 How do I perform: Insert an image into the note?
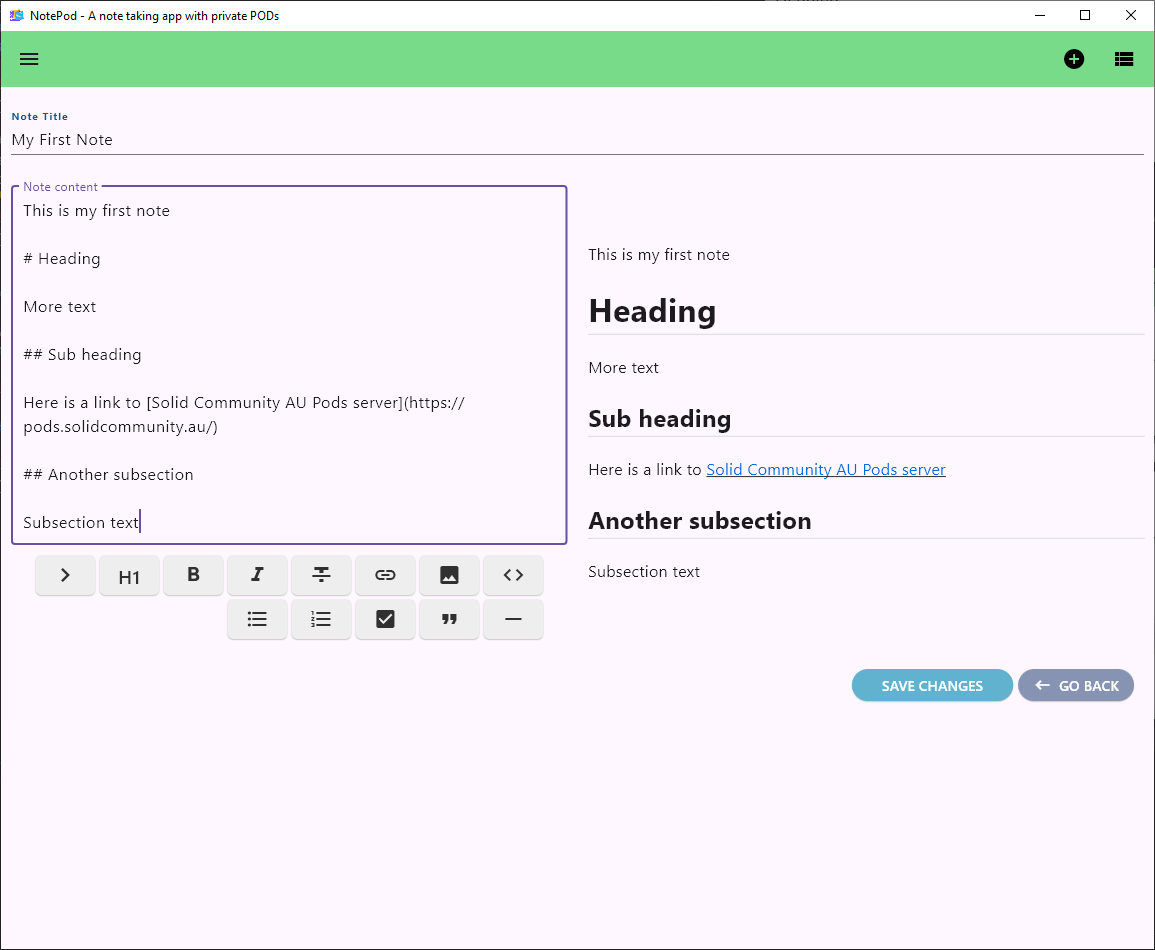(449, 575)
